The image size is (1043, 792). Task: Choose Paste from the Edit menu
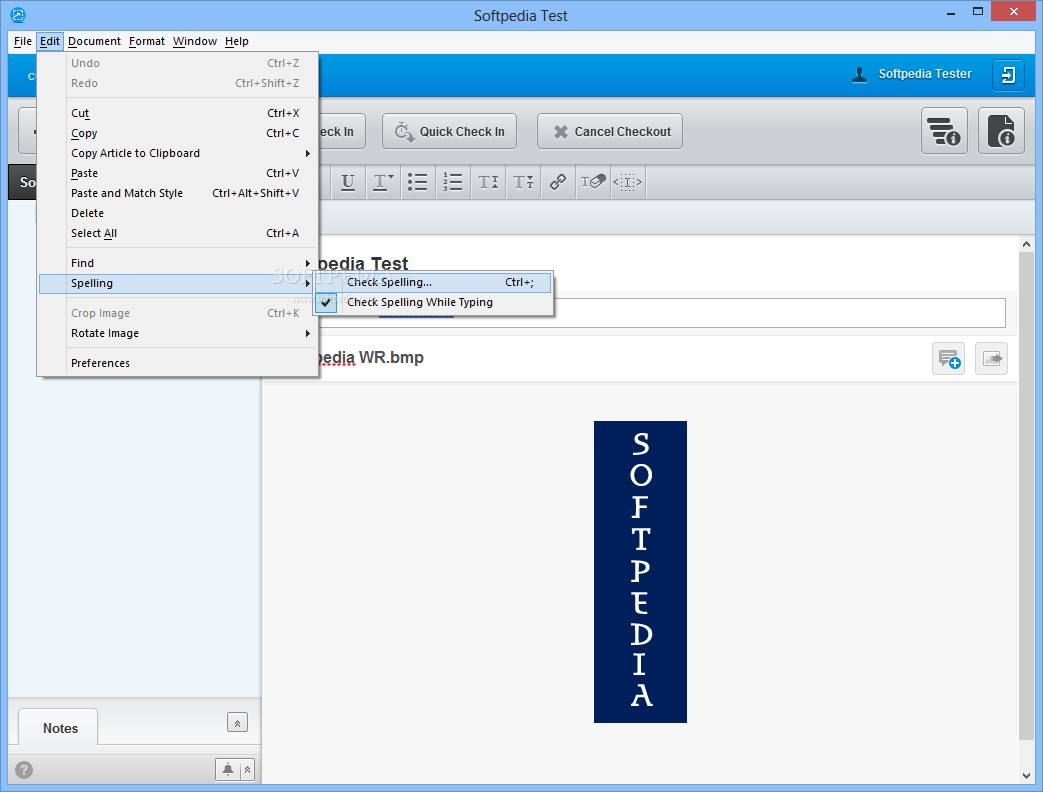coord(178,174)
